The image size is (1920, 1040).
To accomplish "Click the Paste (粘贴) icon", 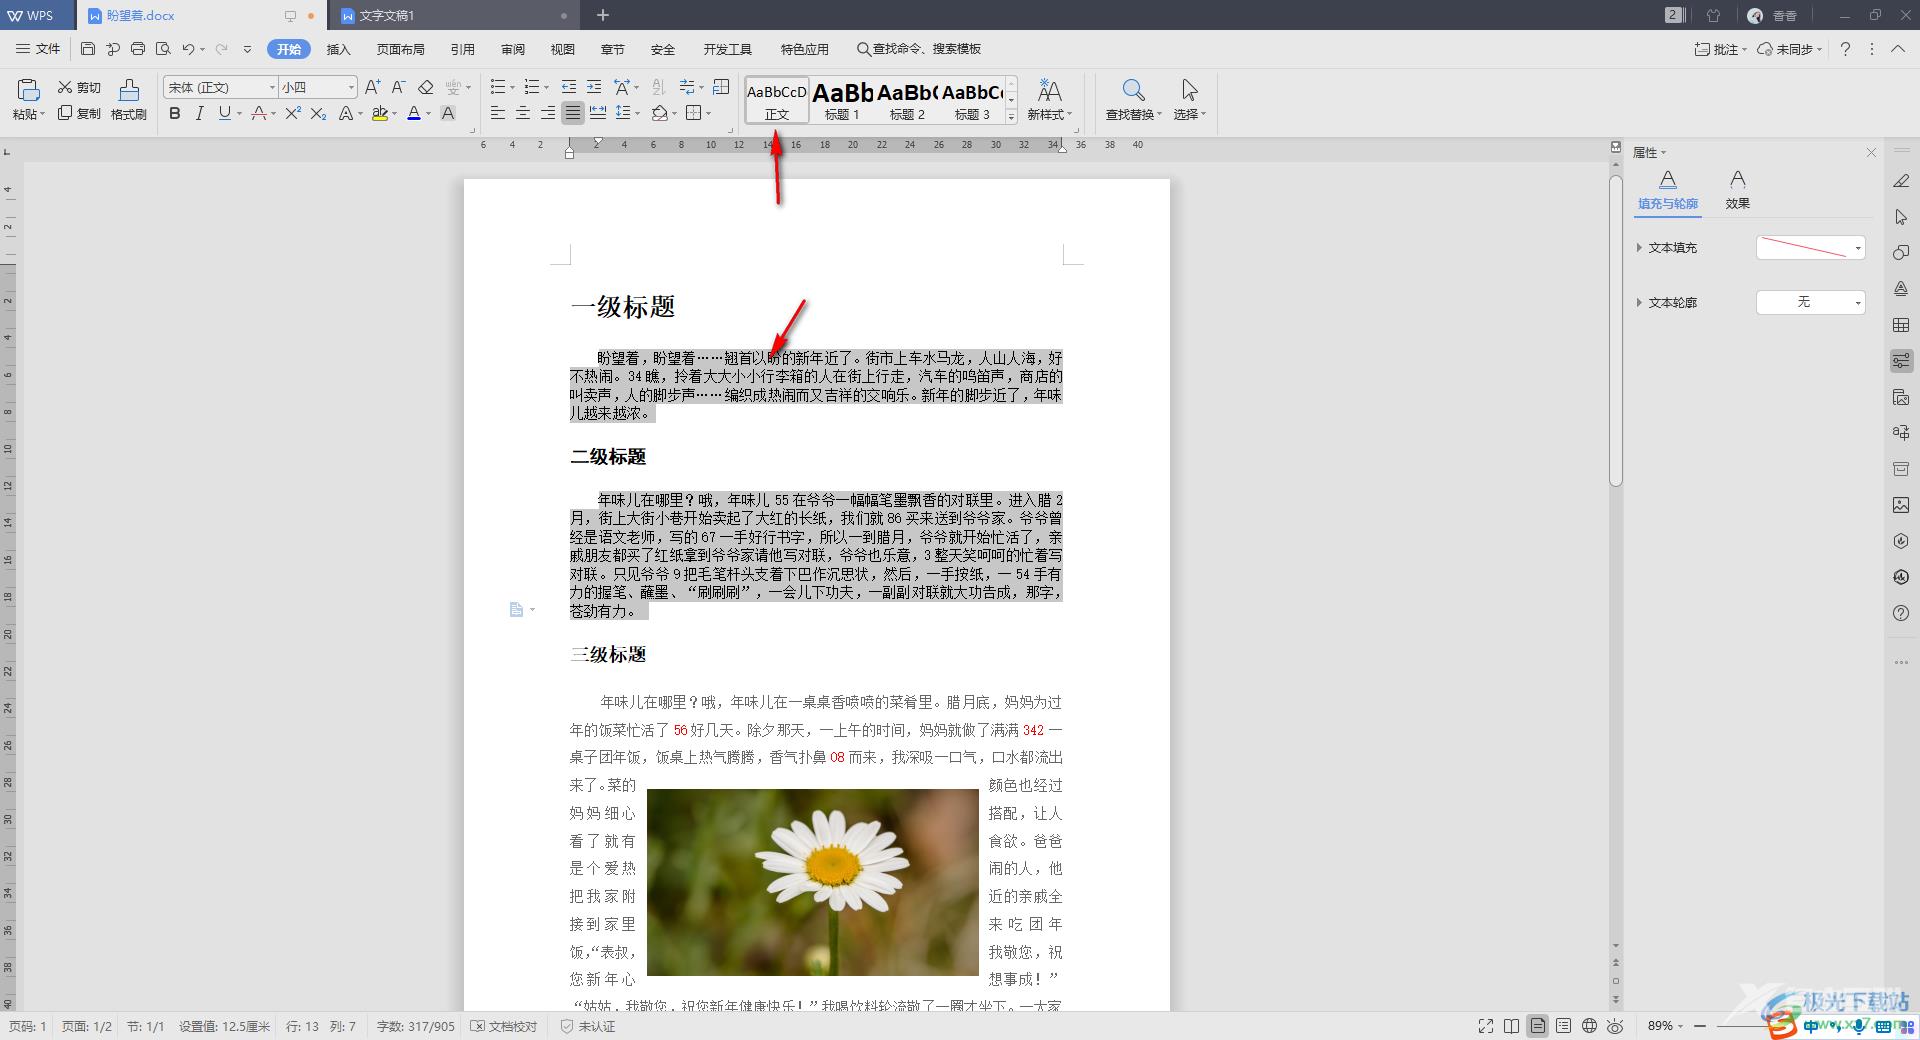I will pos(28,90).
